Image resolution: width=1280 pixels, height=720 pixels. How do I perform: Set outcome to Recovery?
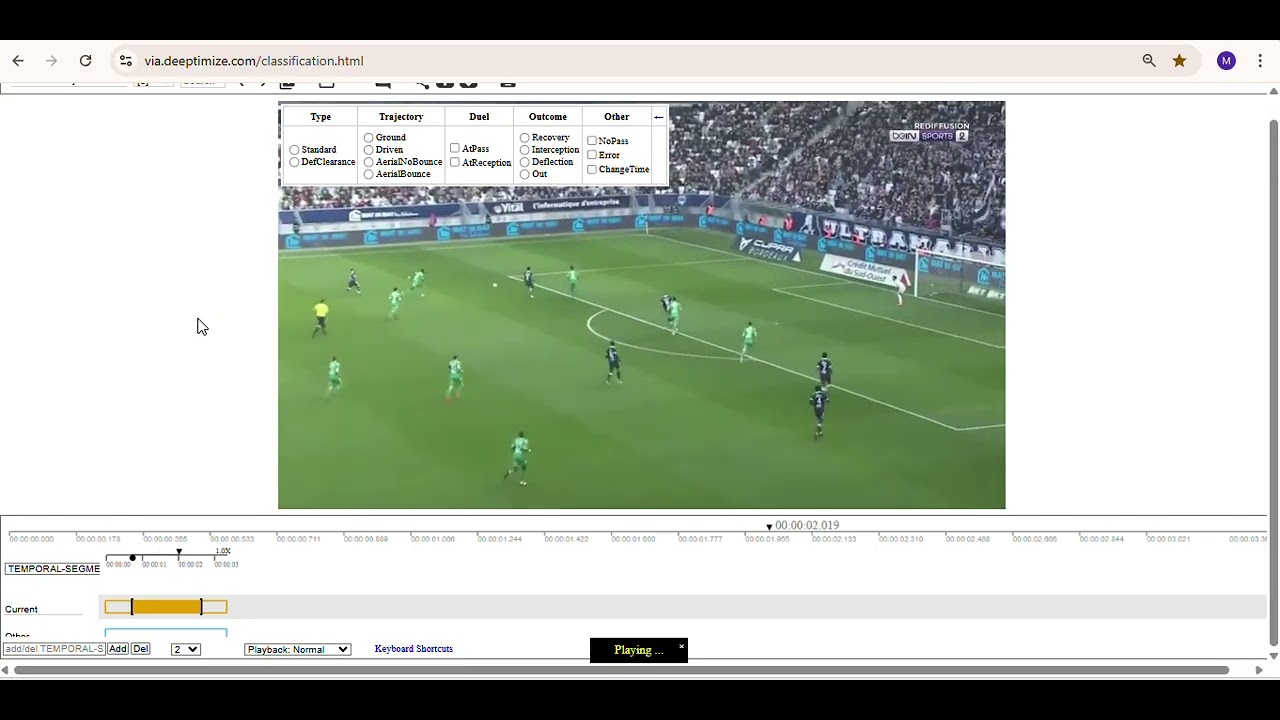pyautogui.click(x=524, y=138)
